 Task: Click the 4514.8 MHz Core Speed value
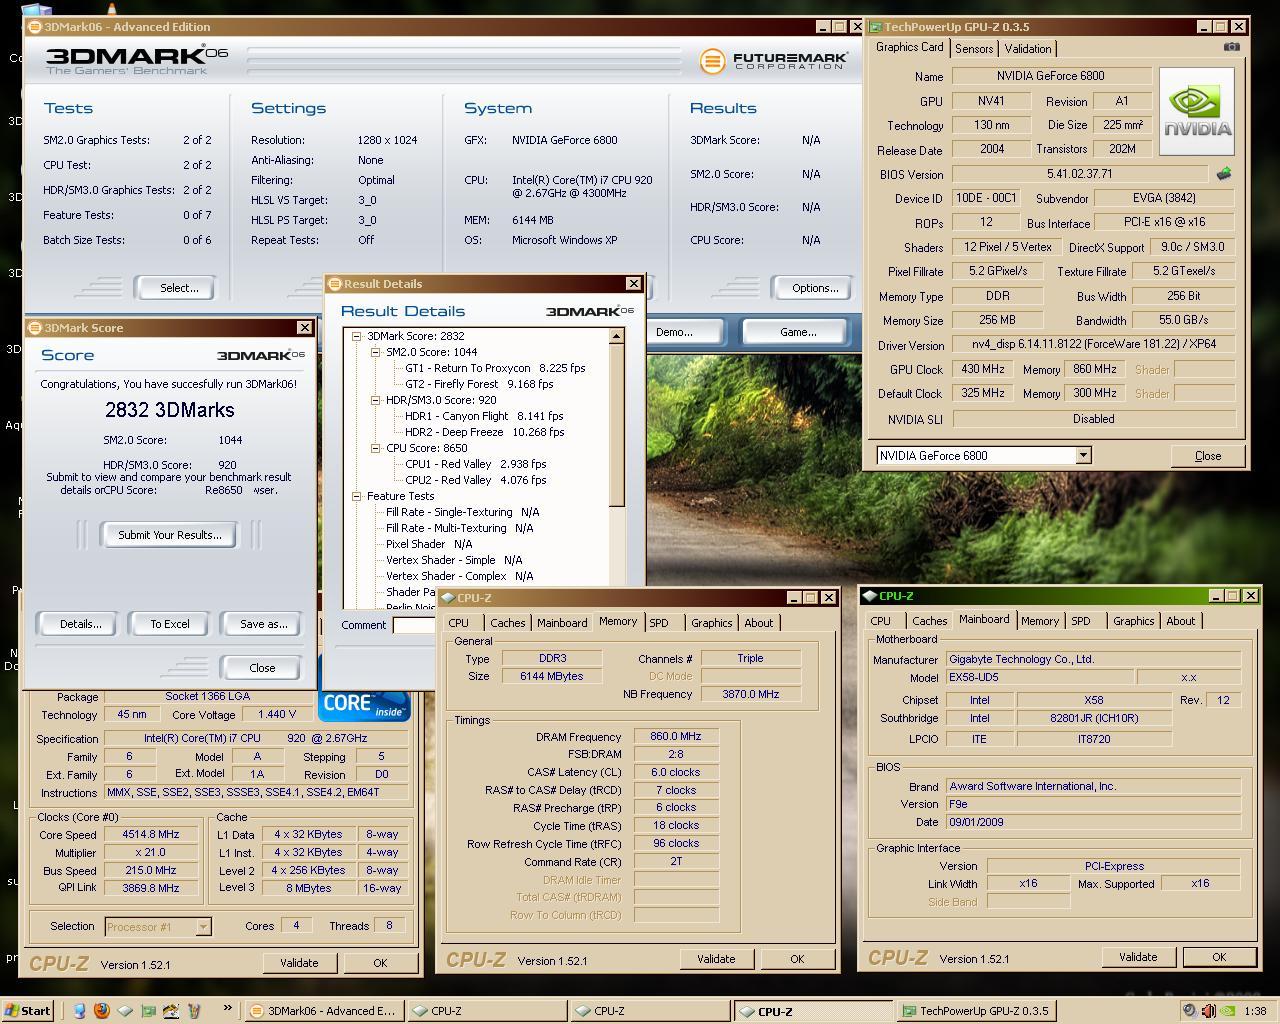coord(151,834)
